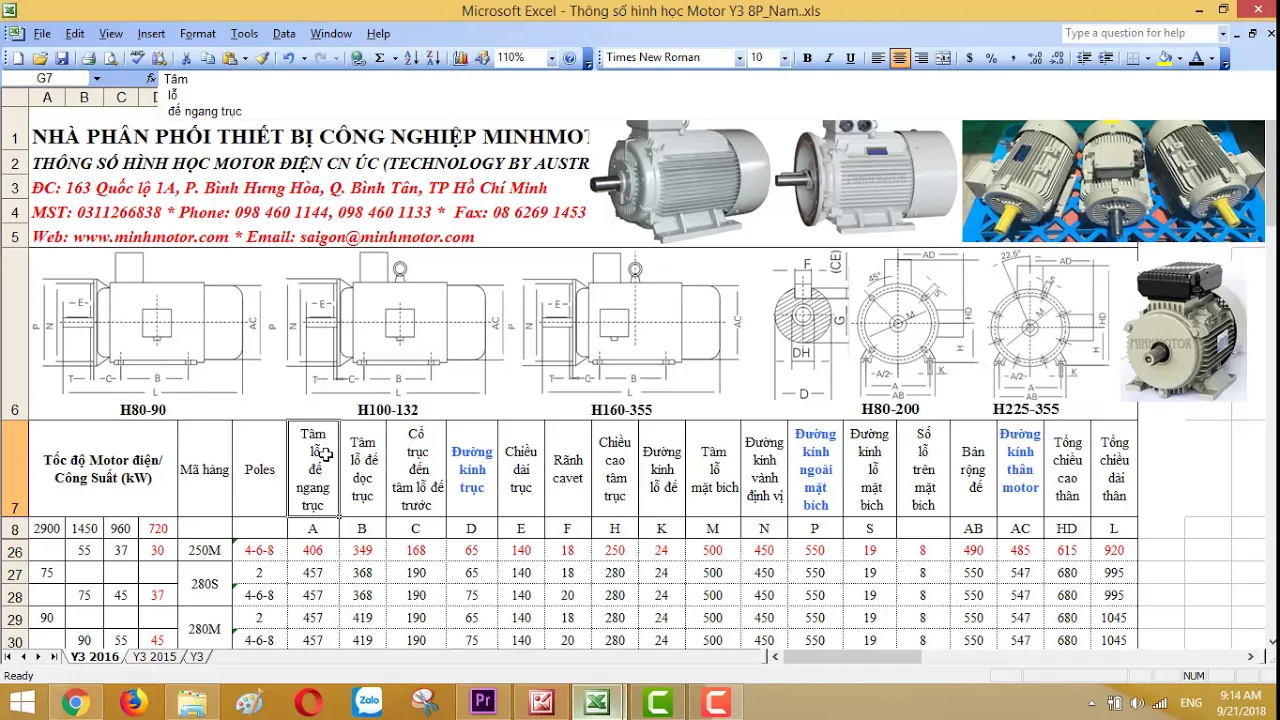Open Print Preview

[x=110, y=58]
